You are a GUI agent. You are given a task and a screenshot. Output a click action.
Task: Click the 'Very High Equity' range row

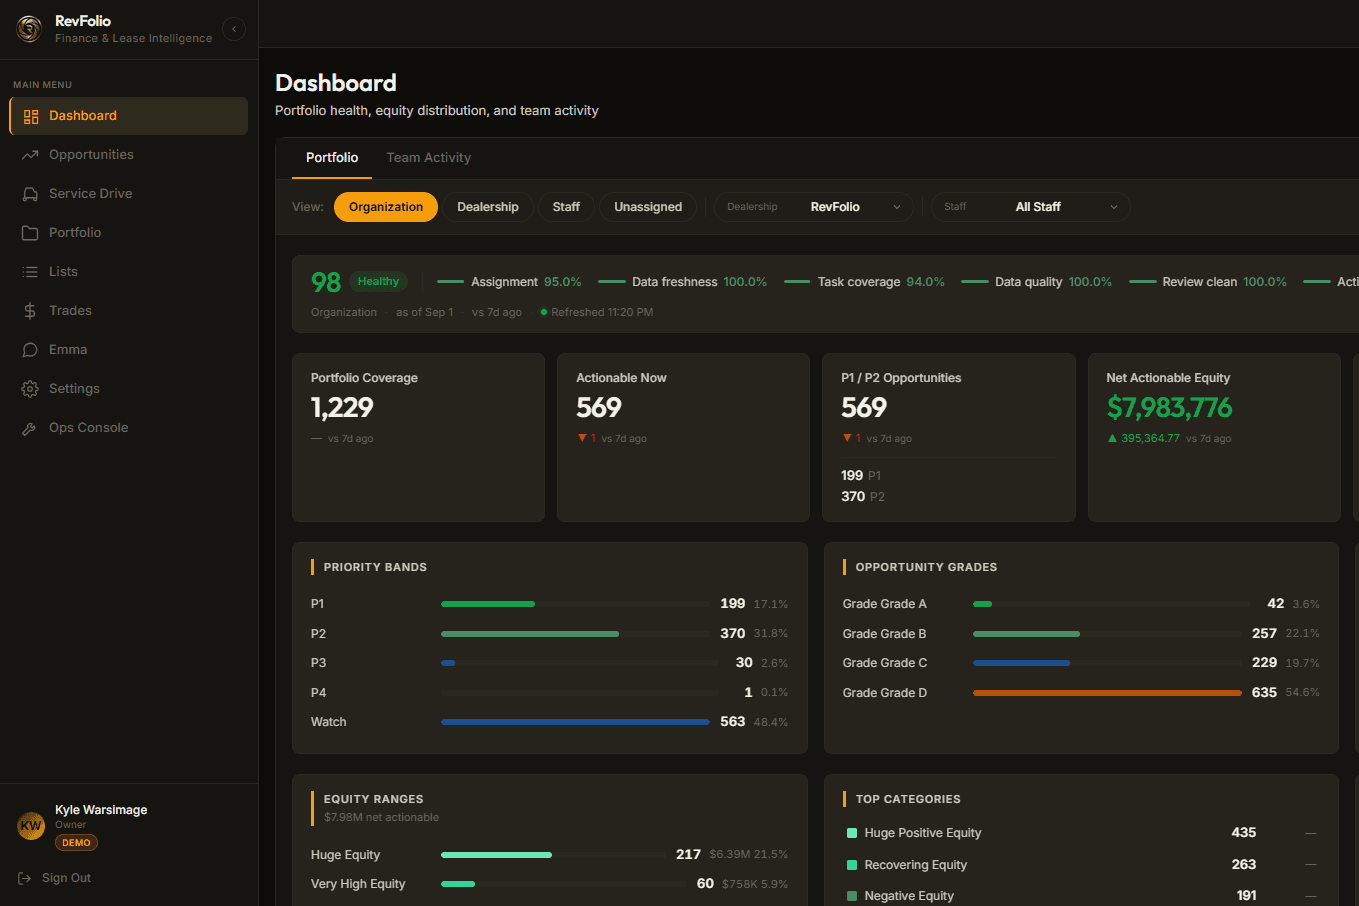coord(549,884)
